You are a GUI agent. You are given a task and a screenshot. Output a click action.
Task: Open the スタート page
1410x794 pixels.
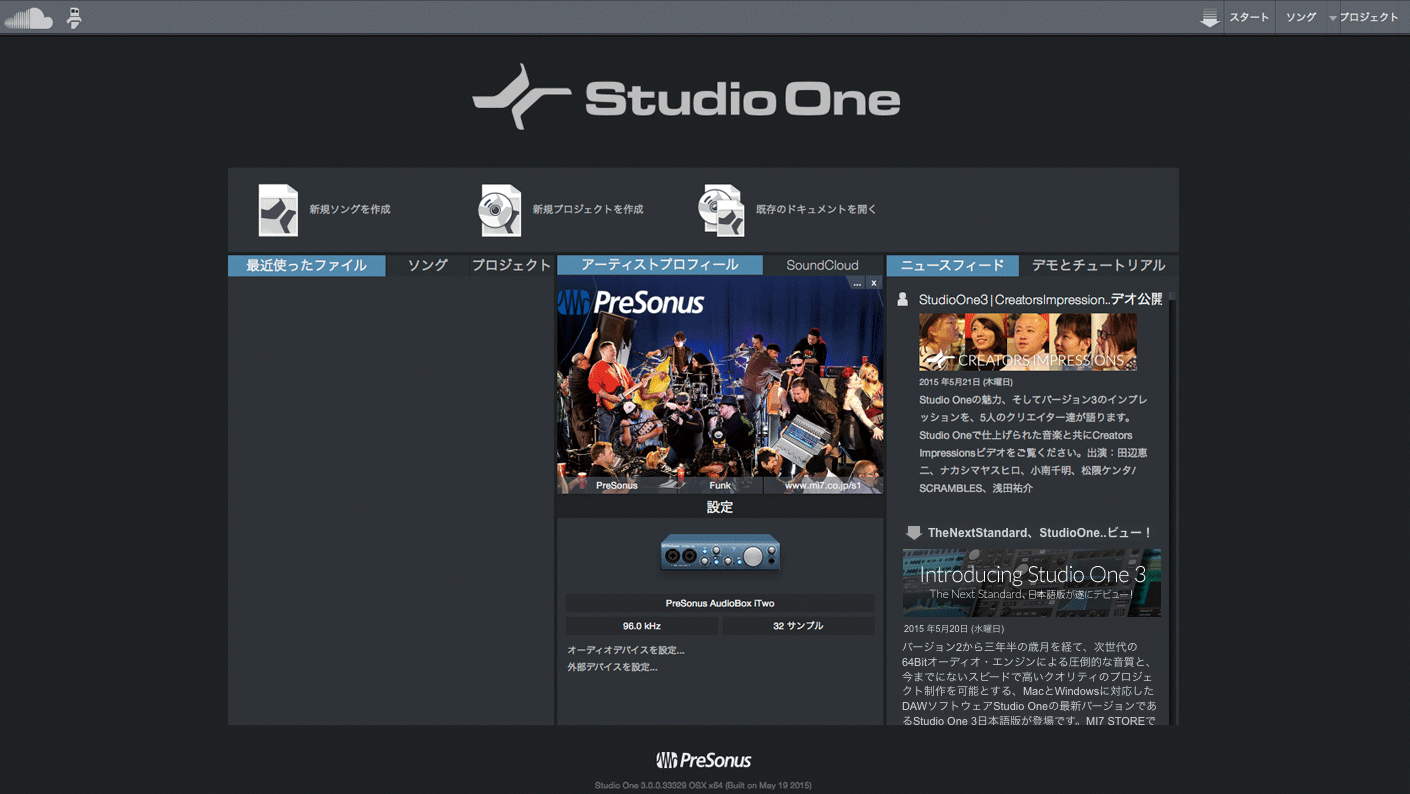pyautogui.click(x=1249, y=17)
